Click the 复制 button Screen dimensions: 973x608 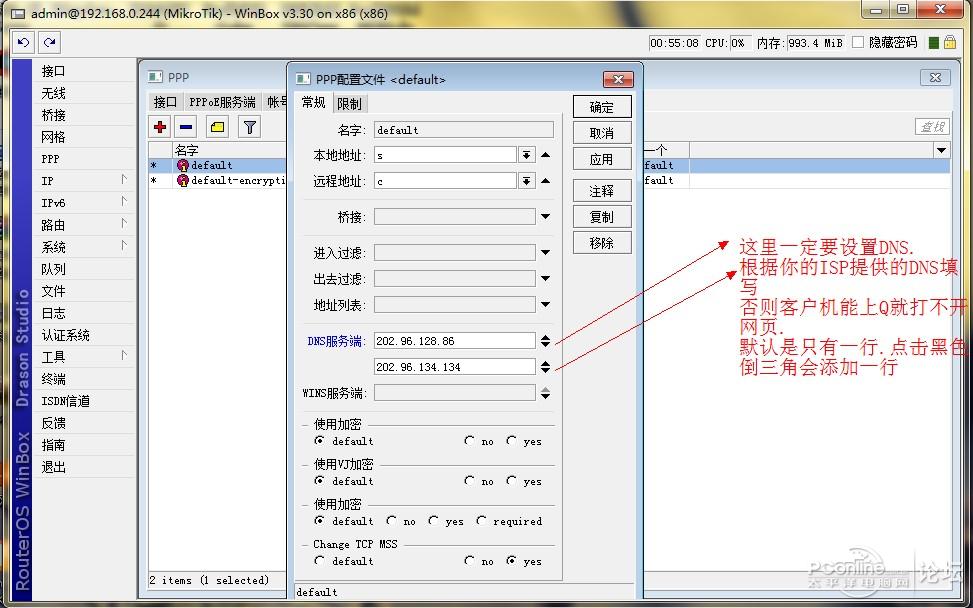coord(602,217)
